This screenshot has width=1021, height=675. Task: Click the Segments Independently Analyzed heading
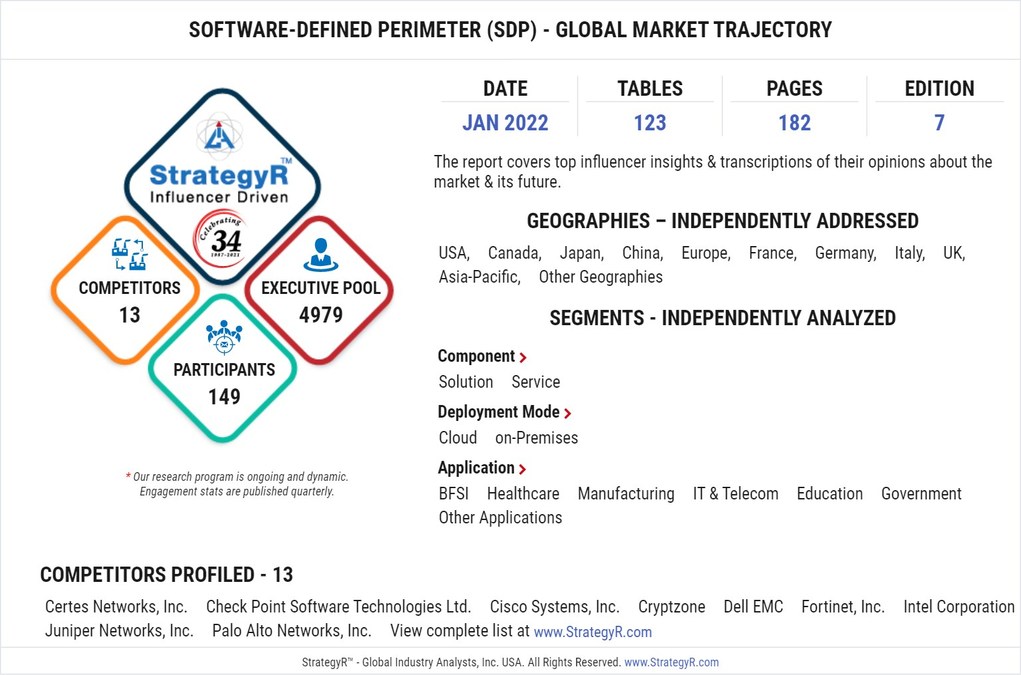pyautogui.click(x=722, y=318)
